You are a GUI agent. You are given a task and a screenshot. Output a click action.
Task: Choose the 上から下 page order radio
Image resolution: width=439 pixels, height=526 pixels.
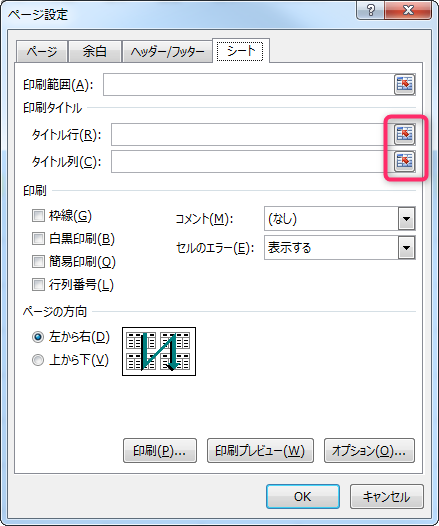[38, 360]
